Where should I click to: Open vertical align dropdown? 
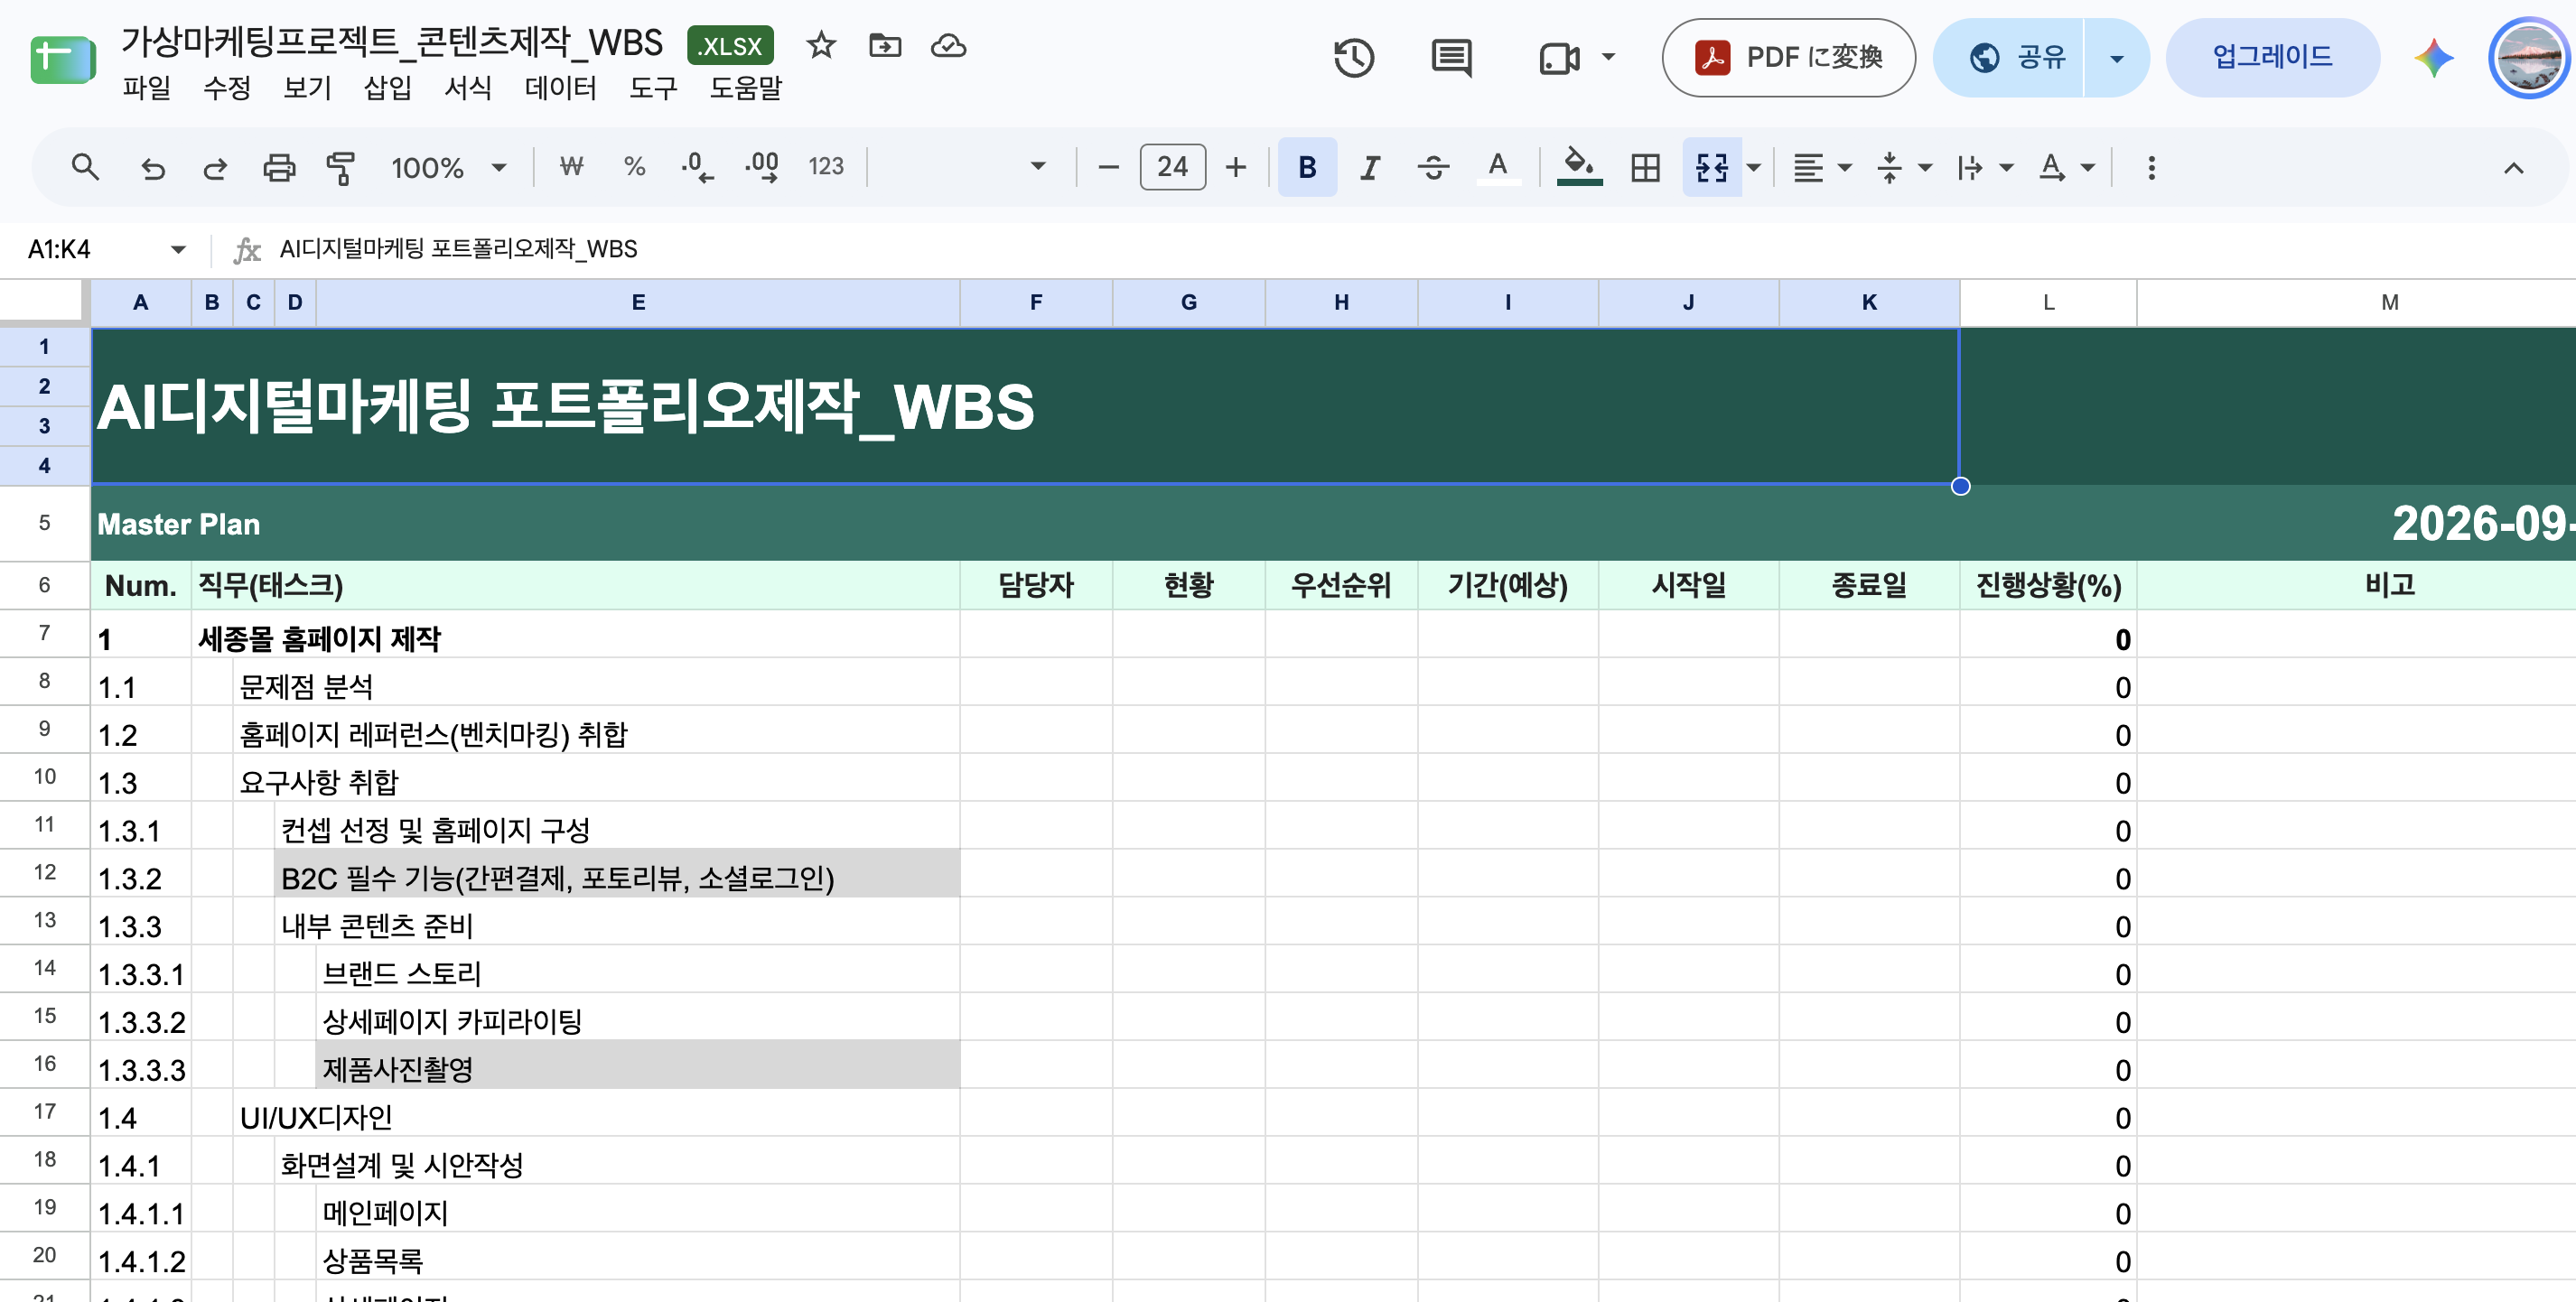click(x=1904, y=167)
